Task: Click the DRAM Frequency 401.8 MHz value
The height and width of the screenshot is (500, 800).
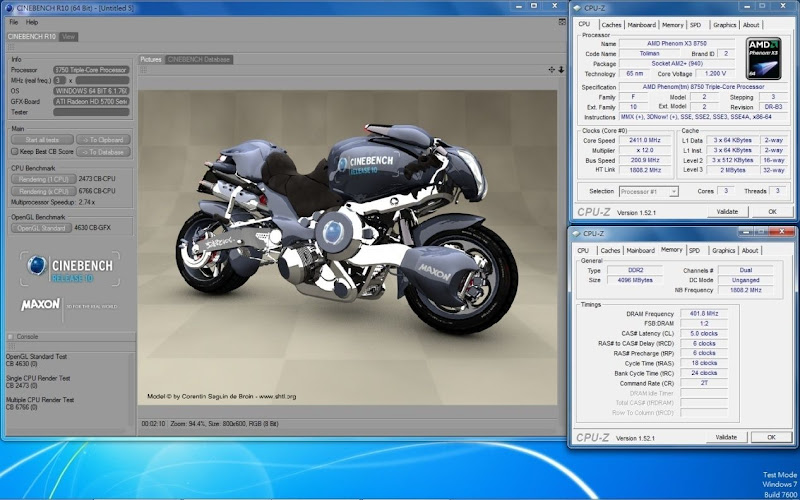Action: point(703,314)
